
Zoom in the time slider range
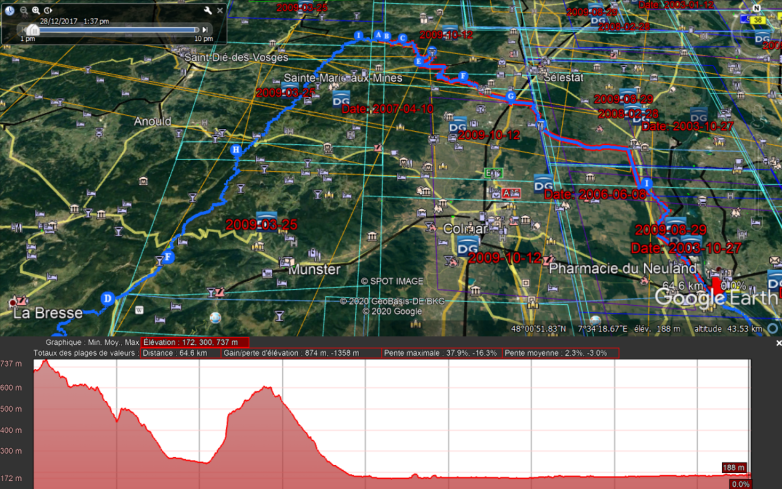pyautogui.click(x=35, y=10)
